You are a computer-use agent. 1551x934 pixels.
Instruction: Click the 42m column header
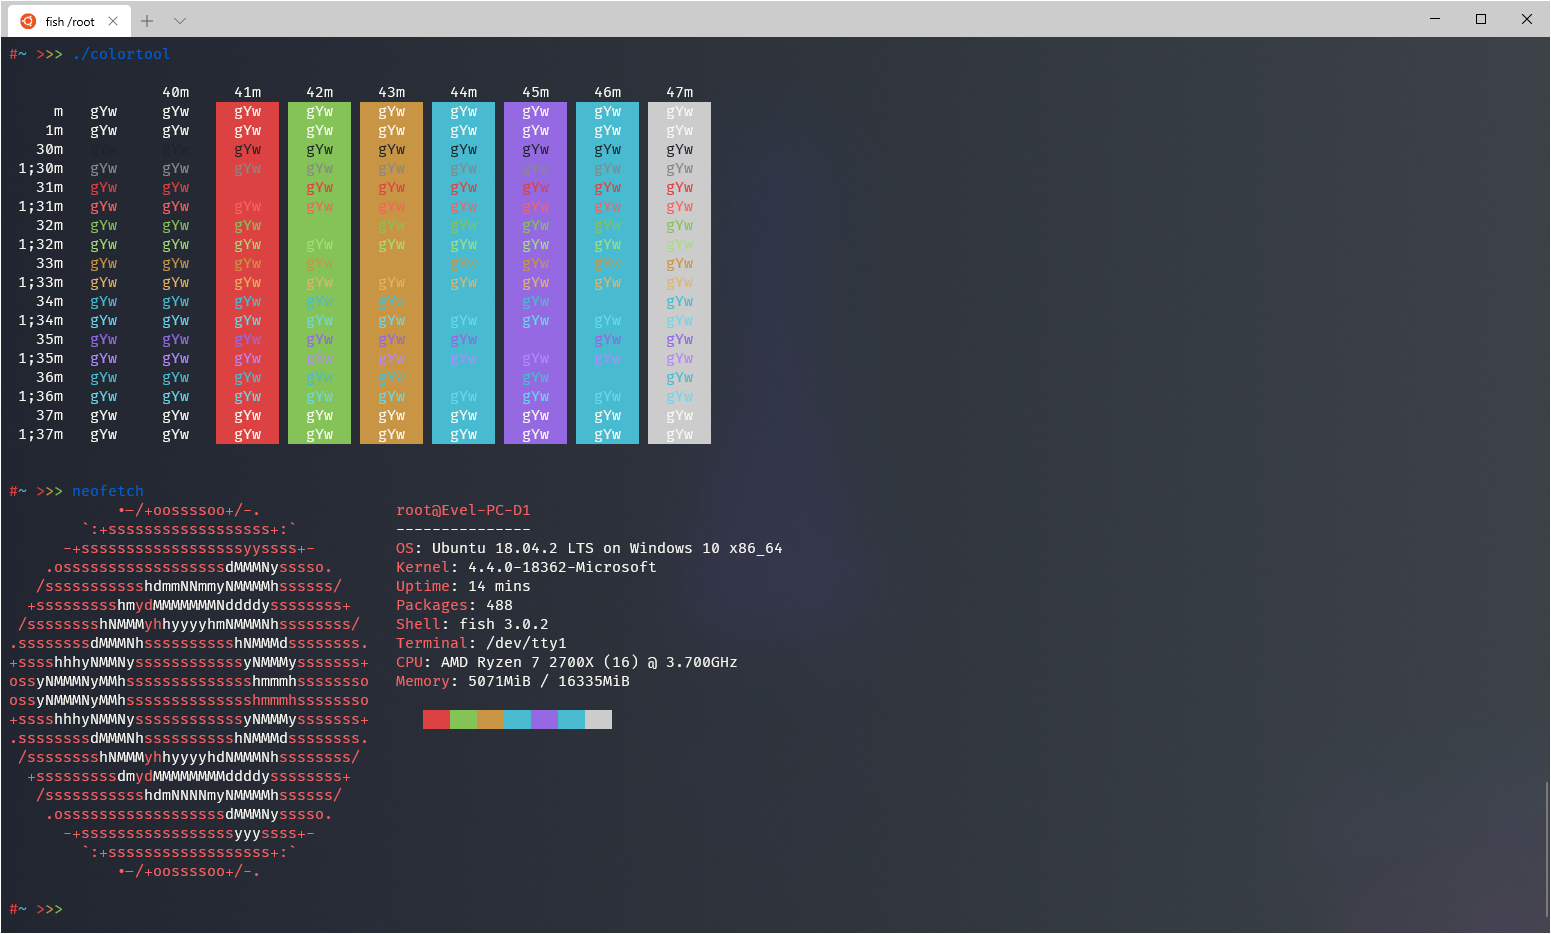[319, 92]
